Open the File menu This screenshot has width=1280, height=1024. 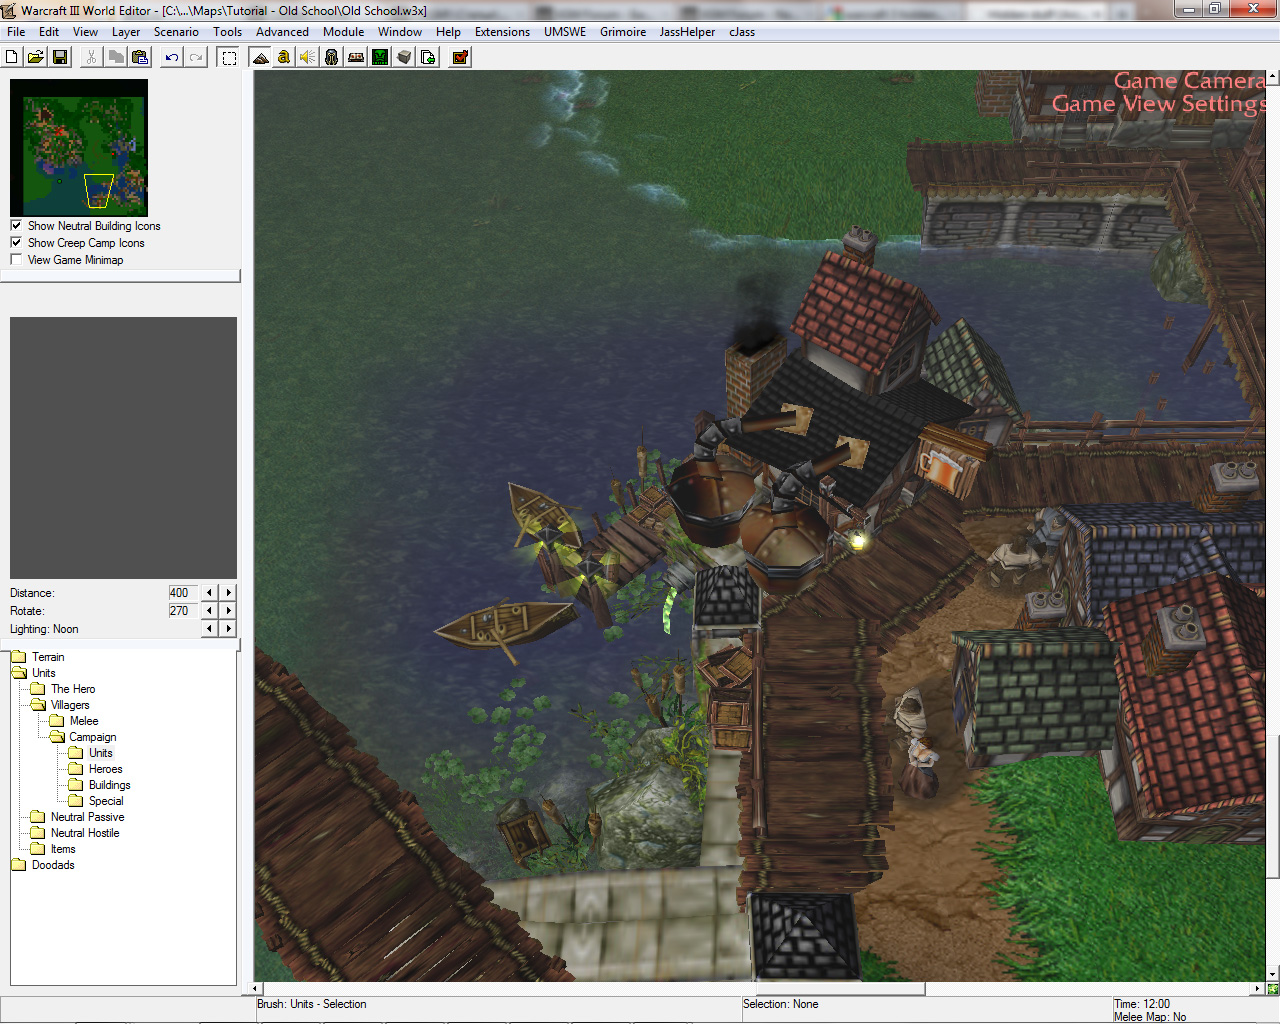[16, 32]
